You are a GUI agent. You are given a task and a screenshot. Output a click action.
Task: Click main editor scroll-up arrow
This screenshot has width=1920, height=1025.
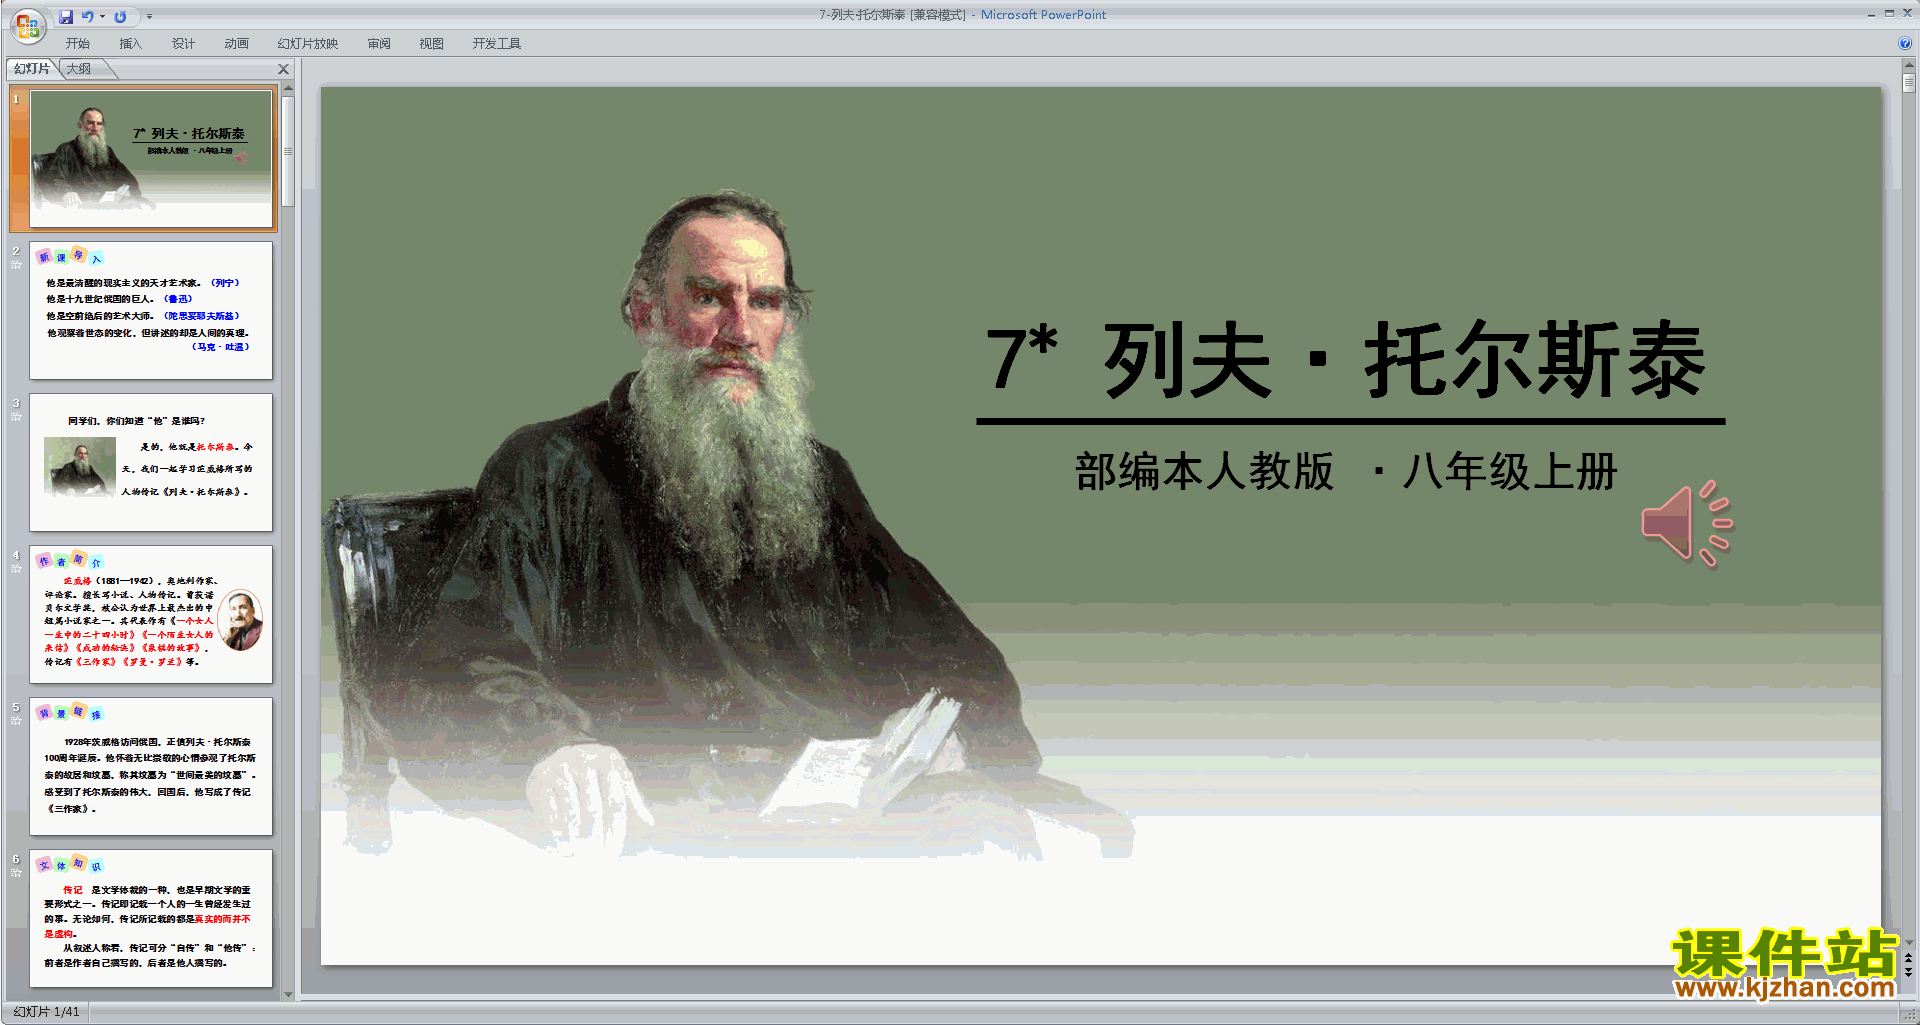pyautogui.click(x=1909, y=65)
